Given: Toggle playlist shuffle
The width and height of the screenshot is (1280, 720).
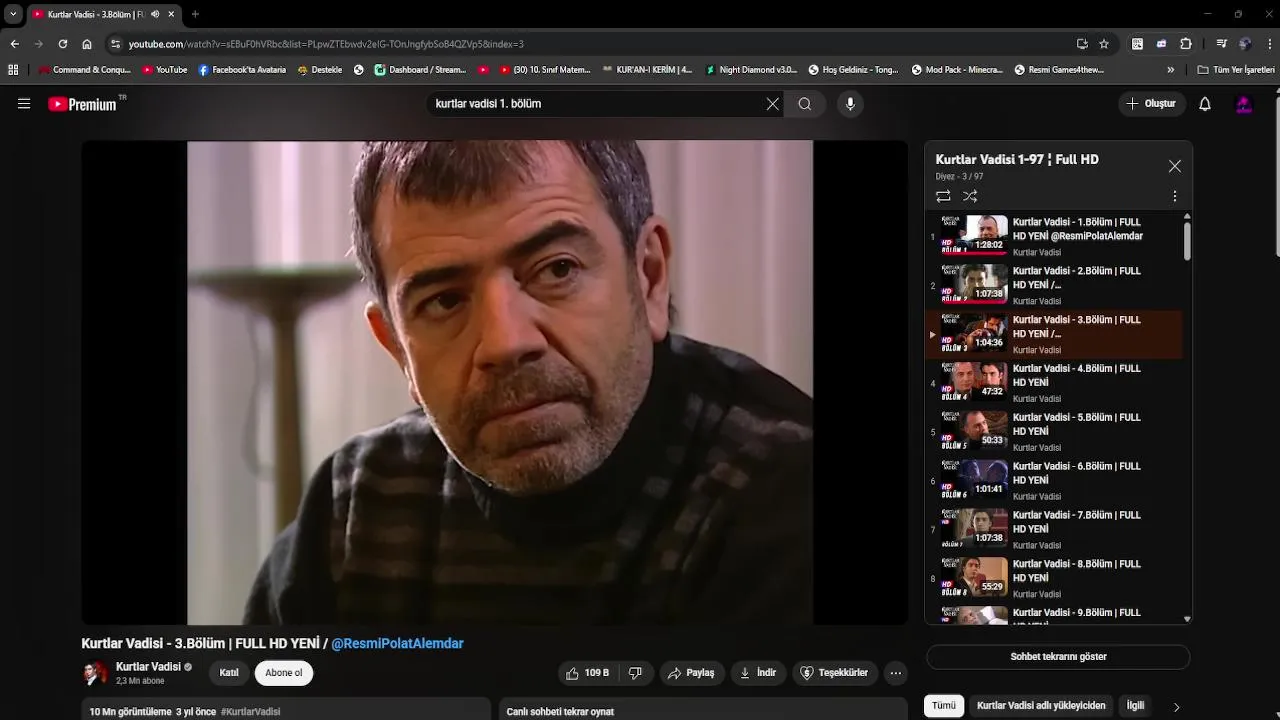Looking at the screenshot, I should coord(970,197).
